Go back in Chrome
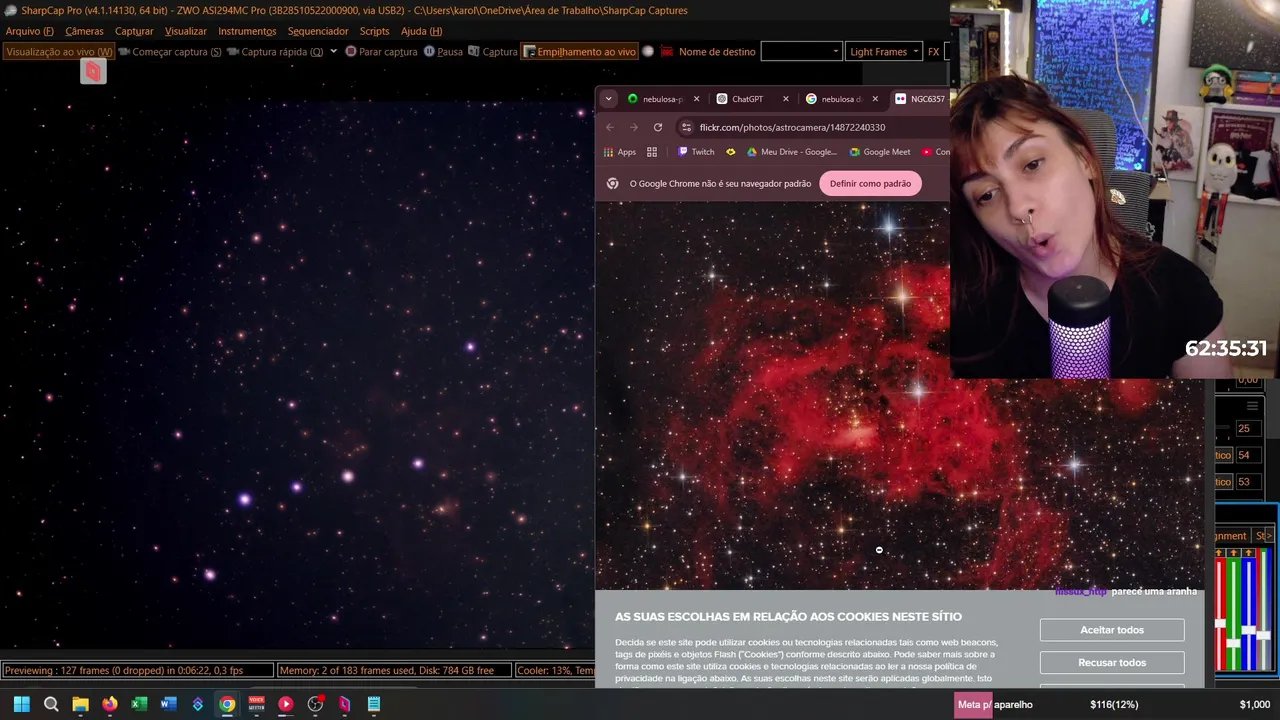The image size is (1280, 720). 610,127
